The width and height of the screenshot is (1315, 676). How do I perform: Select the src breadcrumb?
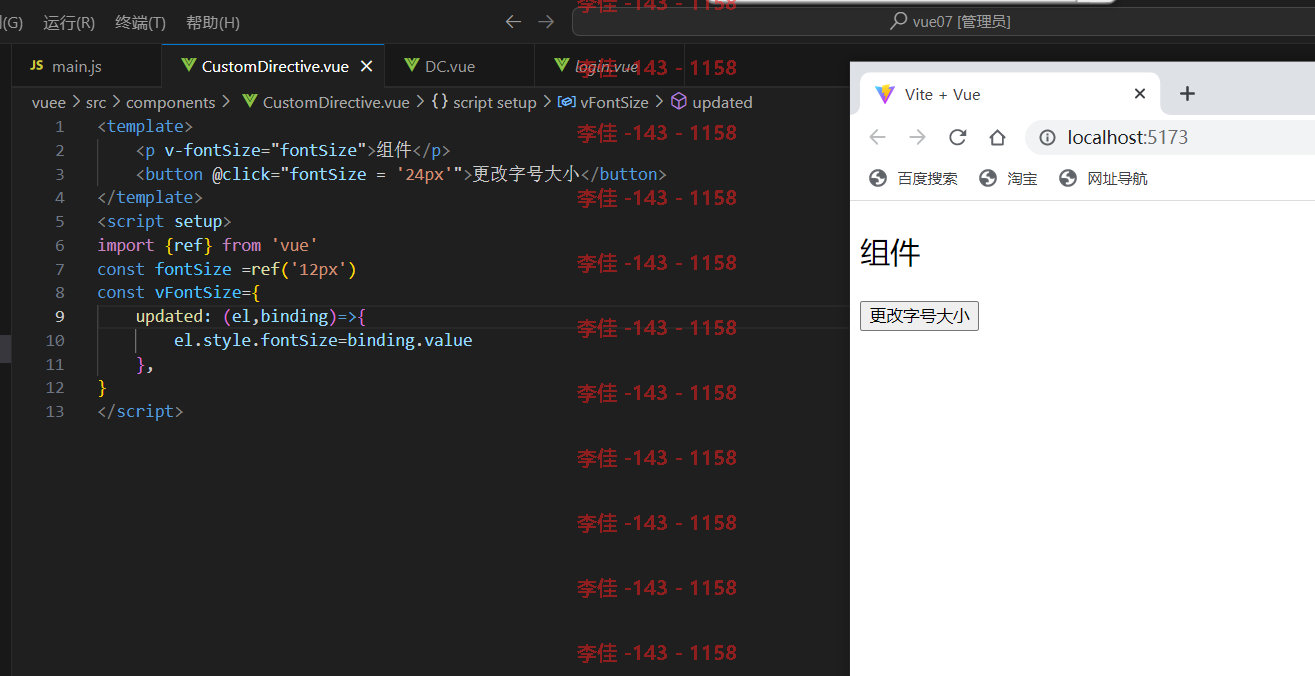click(96, 102)
